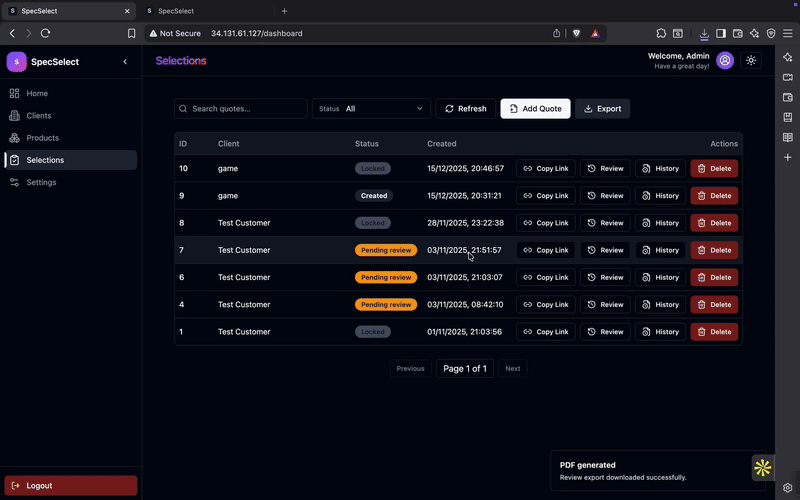Click the Add Quote button
Image resolution: width=800 pixels, height=500 pixels.
click(535, 109)
